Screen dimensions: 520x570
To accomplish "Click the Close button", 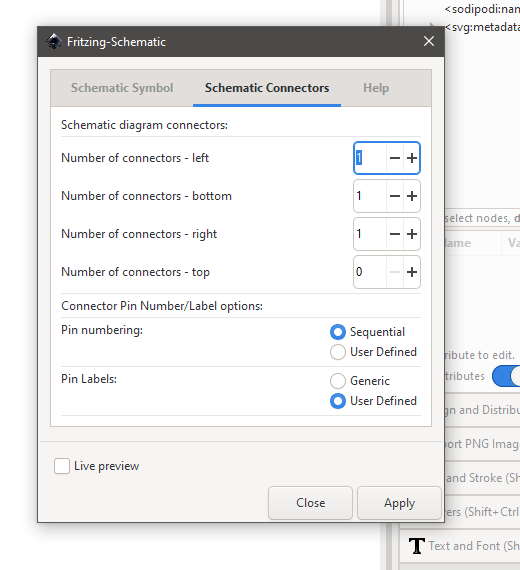I will (x=311, y=503).
